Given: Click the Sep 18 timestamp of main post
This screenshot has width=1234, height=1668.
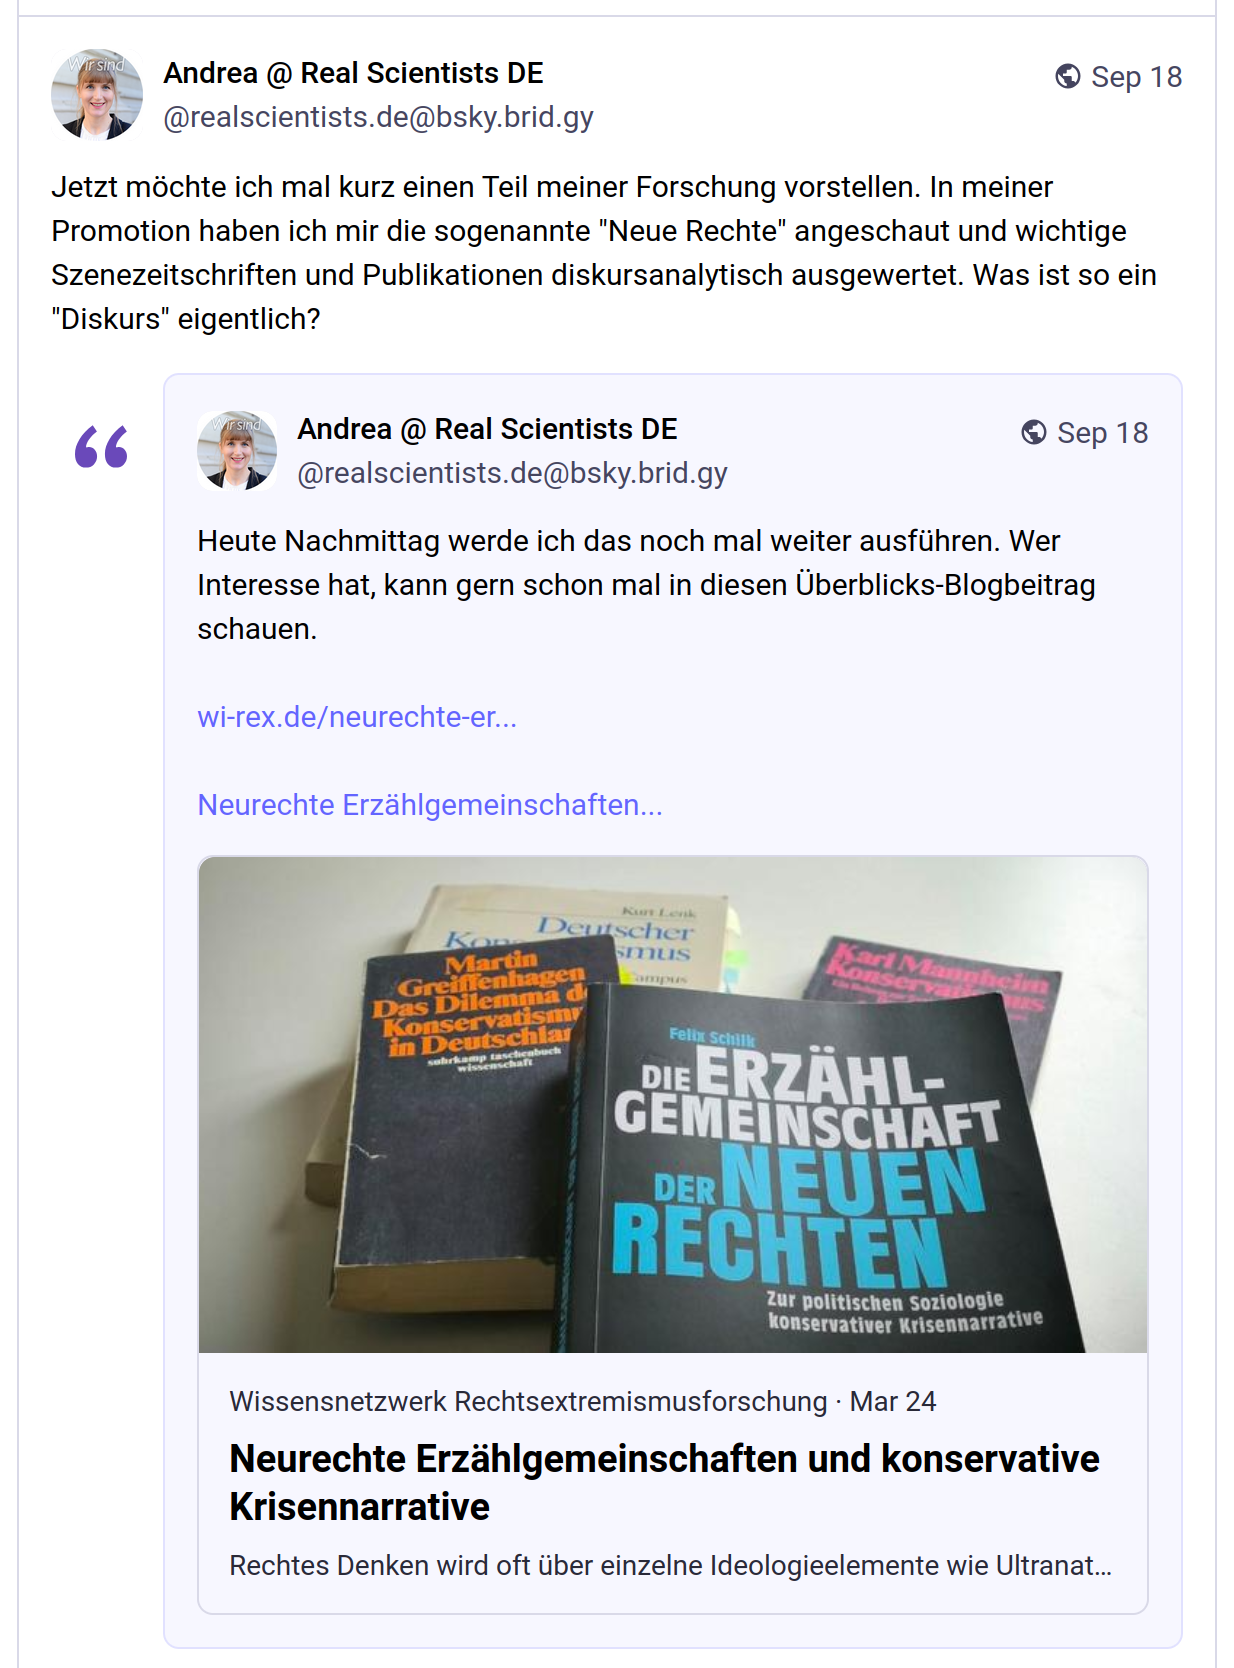Looking at the screenshot, I should (1136, 77).
